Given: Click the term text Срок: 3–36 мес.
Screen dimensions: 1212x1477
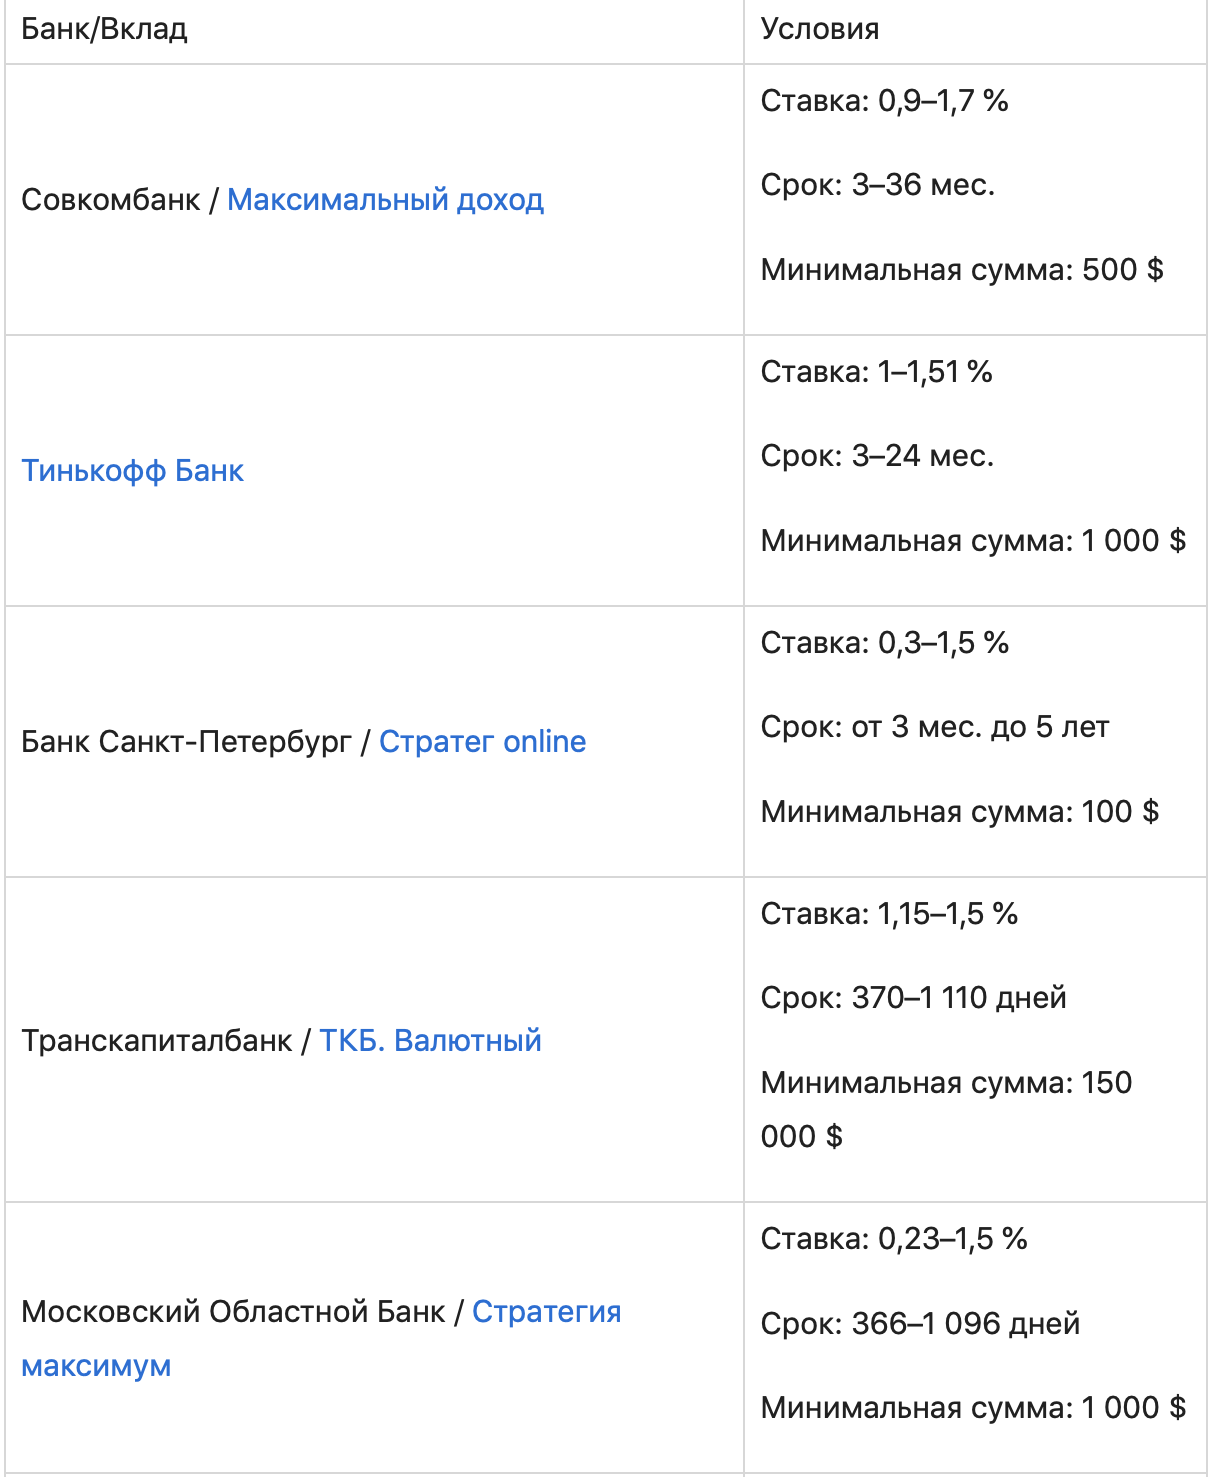Looking at the screenshot, I should [877, 185].
